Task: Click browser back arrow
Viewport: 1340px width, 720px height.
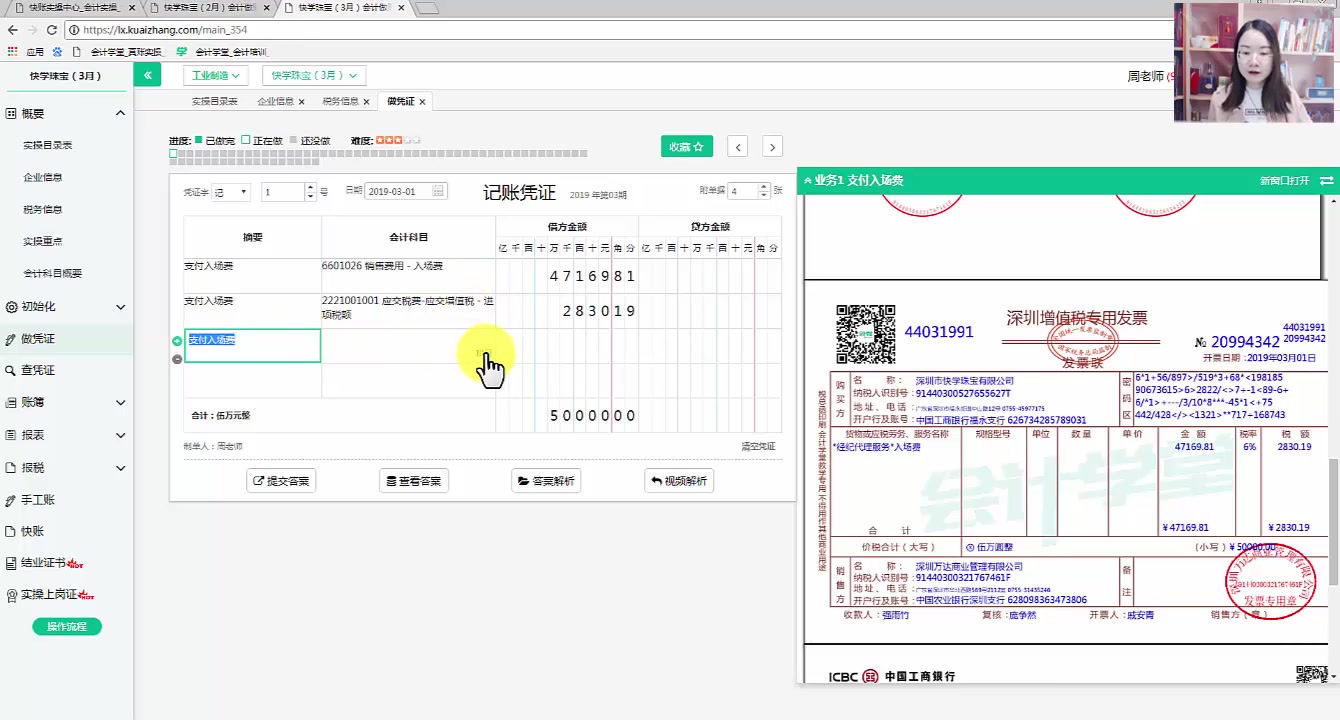Action: pyautogui.click(x=12, y=30)
